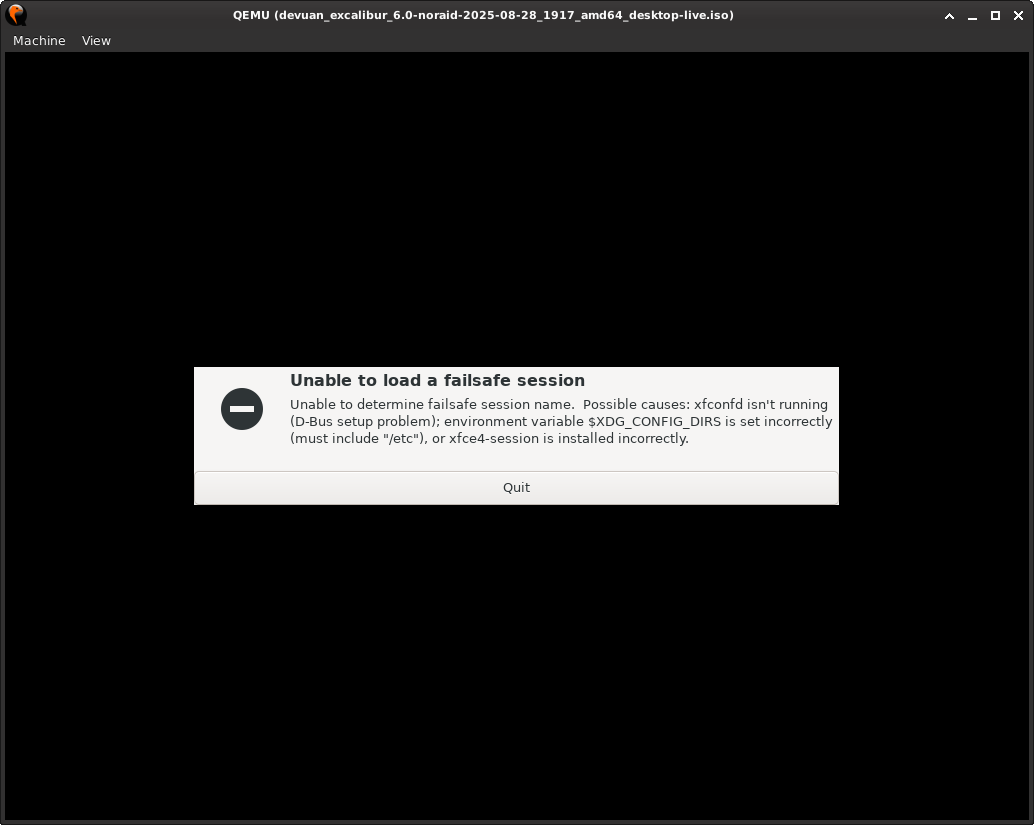The image size is (1034, 825).
Task: Maximize the QEMU window
Action: click(995, 16)
